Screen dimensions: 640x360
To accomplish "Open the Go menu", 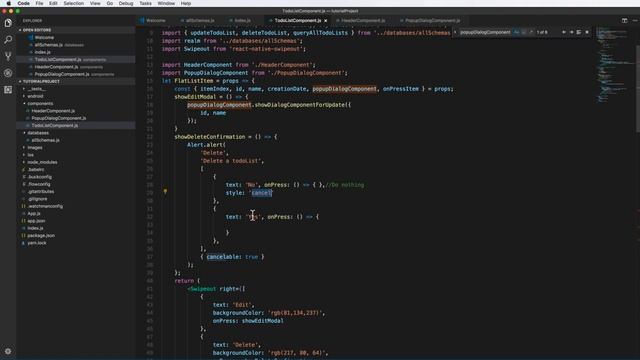I will 110,3.
